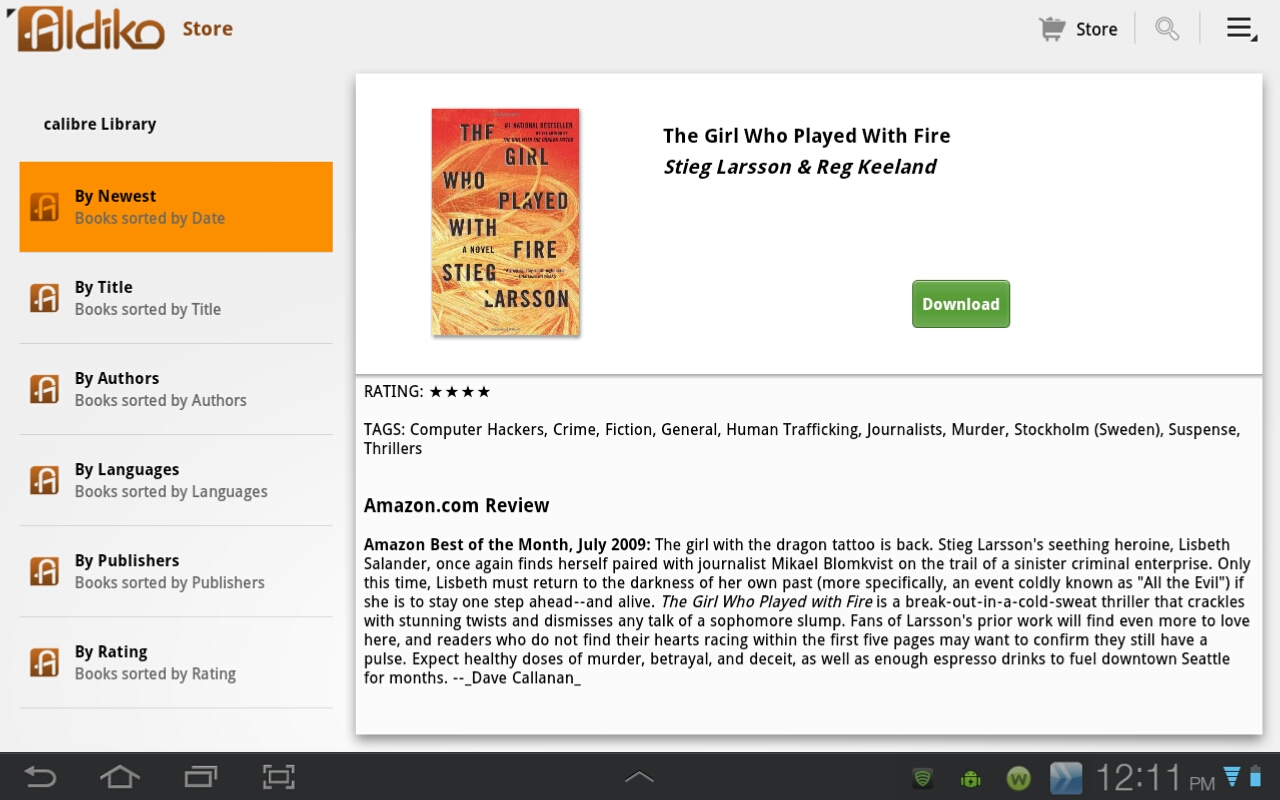Open the Wi-Fi shield notification icon
This screenshot has height=800, width=1280.
(922, 778)
